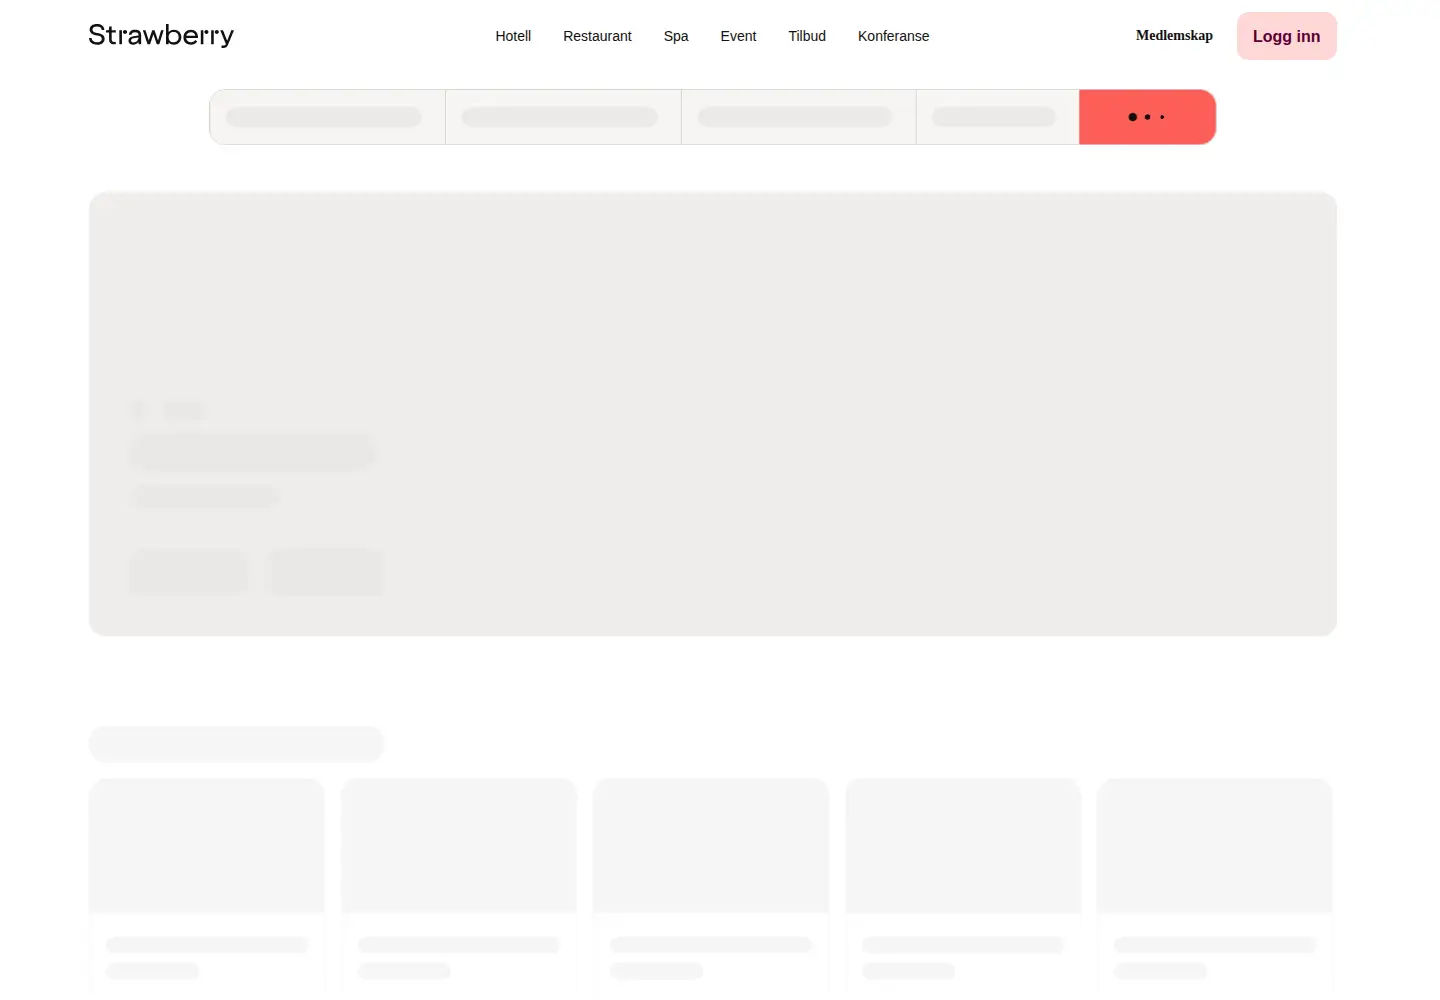
Task: Click the red search button with loading dots
Action: pyautogui.click(x=1147, y=117)
